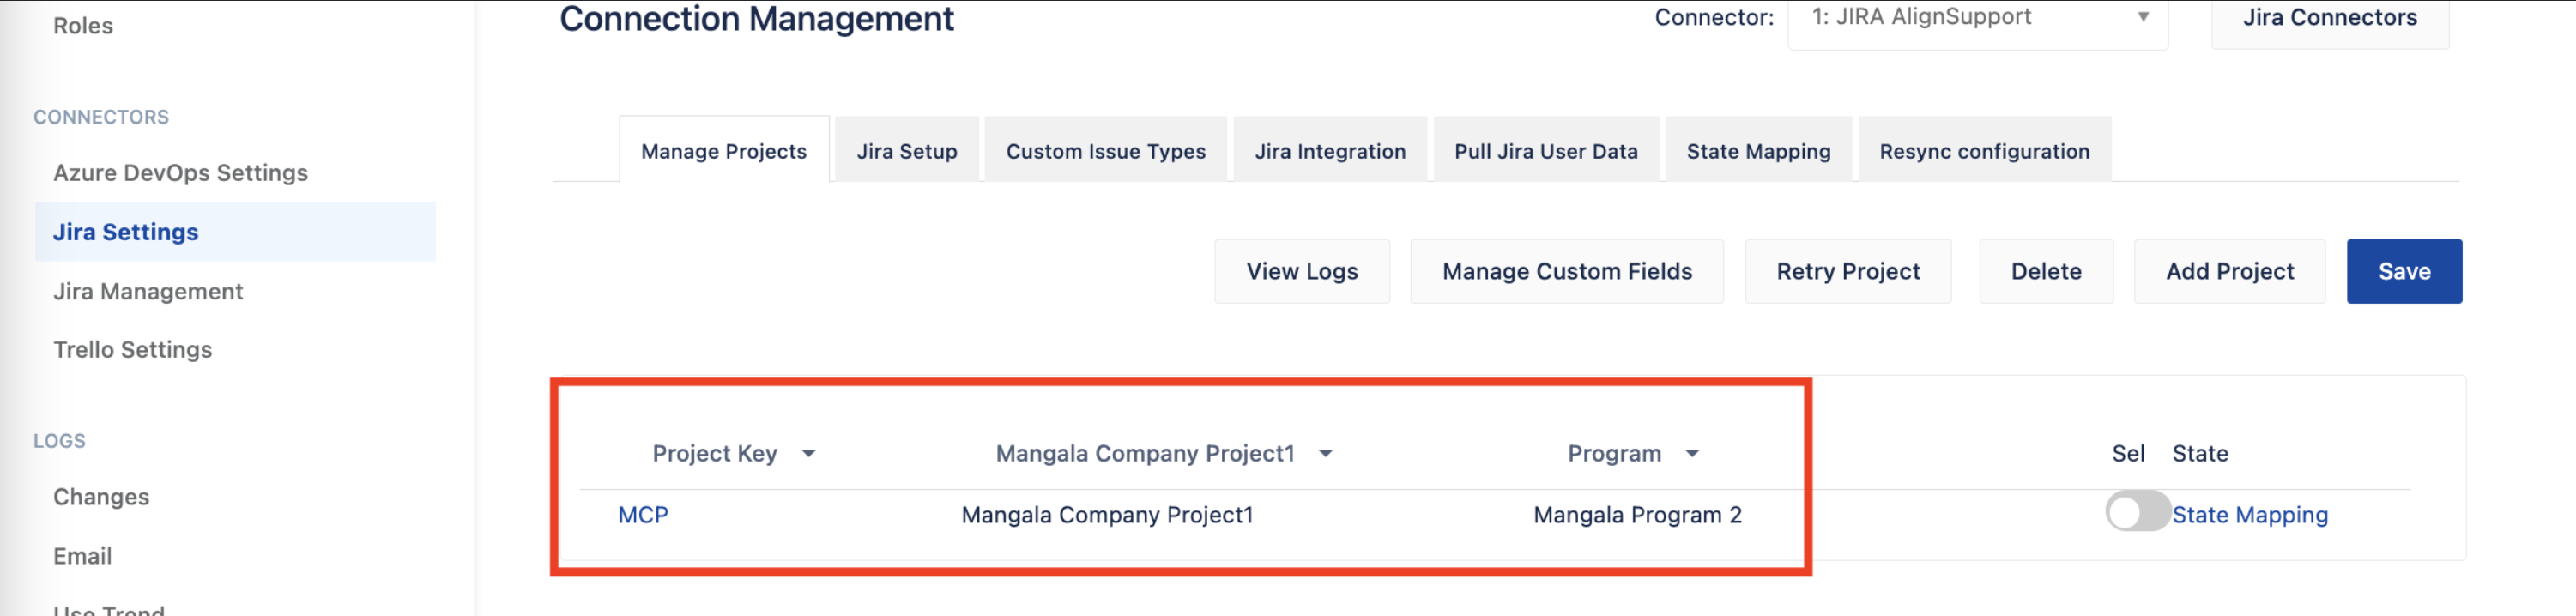Open the State Mapping tab
Viewport: 2576px width, 616px height.
pyautogui.click(x=1757, y=151)
